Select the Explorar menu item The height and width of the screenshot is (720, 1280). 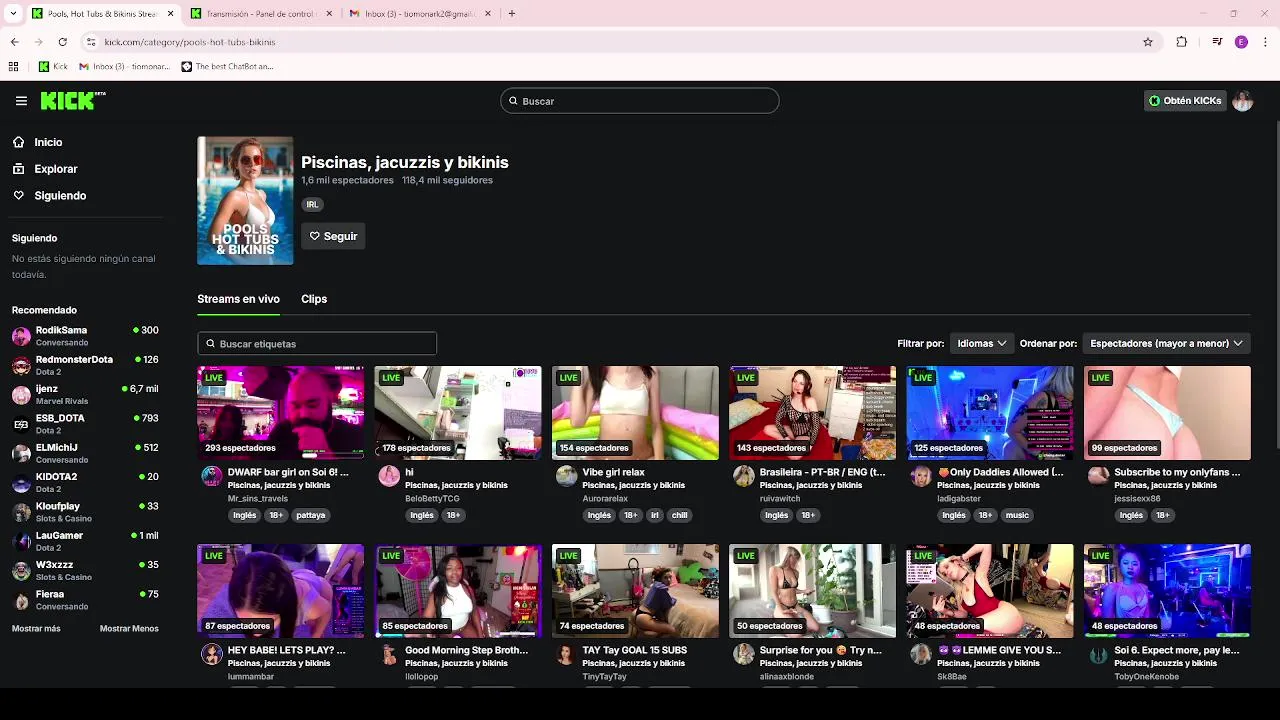pos(56,169)
